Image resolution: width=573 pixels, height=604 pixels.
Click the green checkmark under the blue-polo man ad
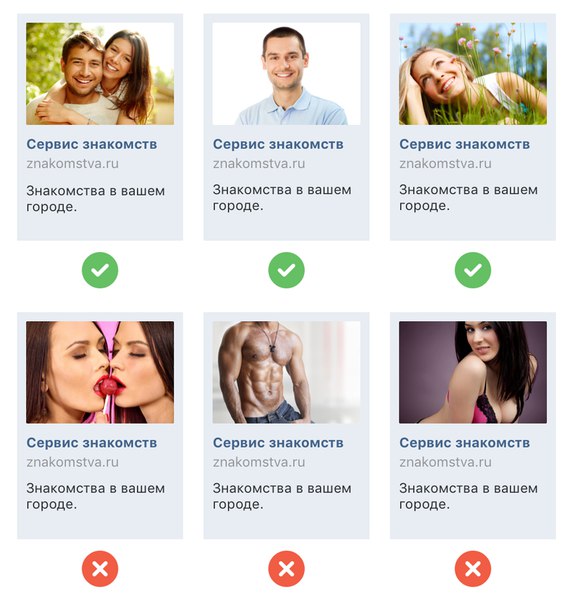pyautogui.click(x=286, y=270)
